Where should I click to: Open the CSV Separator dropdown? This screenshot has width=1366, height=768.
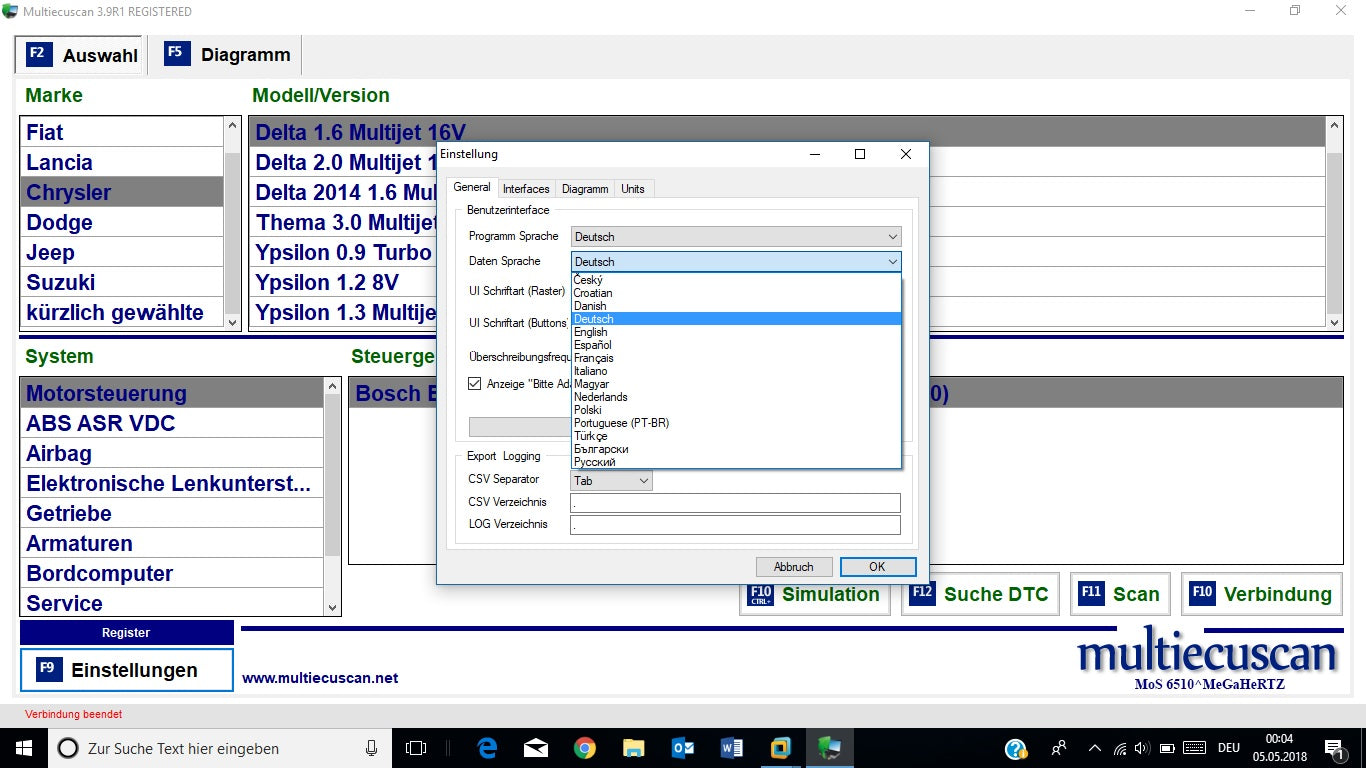point(611,481)
